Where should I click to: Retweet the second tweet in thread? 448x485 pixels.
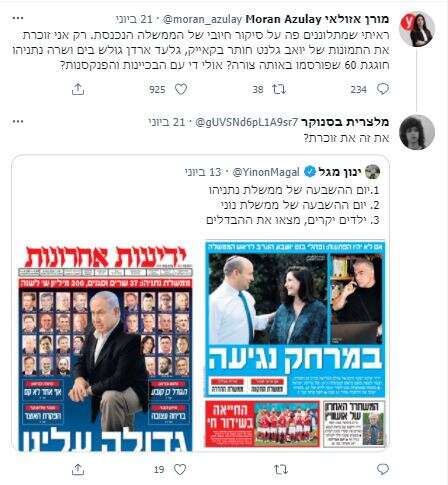[280, 469]
